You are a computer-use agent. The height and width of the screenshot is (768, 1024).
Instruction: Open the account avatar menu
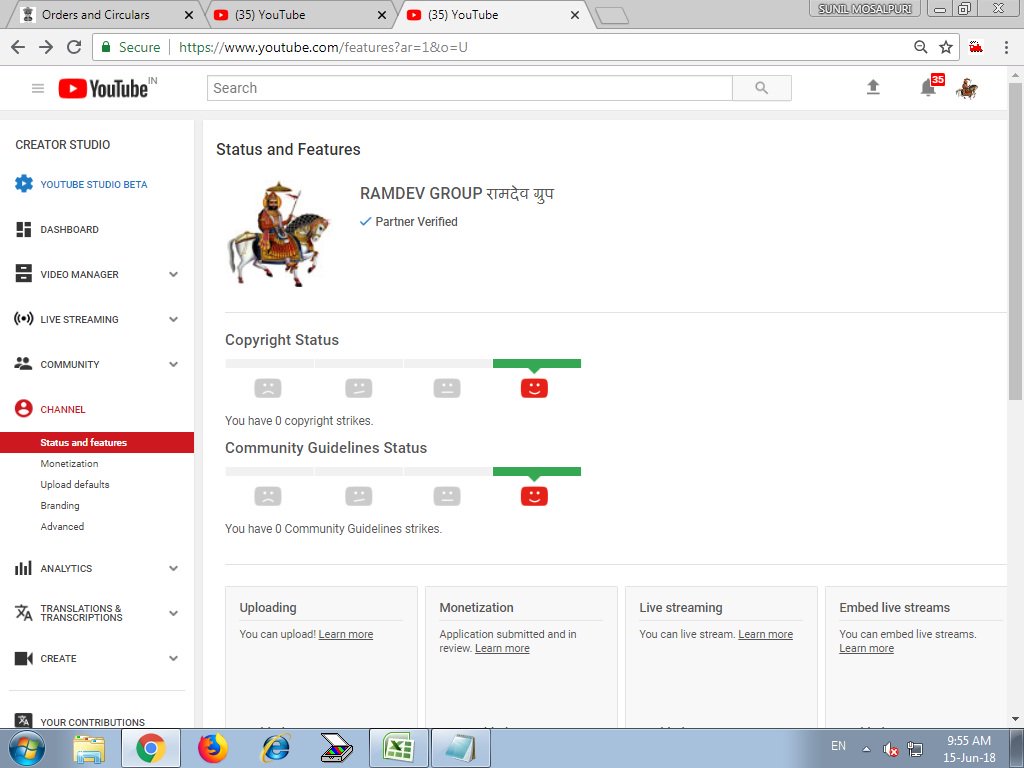tap(967, 88)
